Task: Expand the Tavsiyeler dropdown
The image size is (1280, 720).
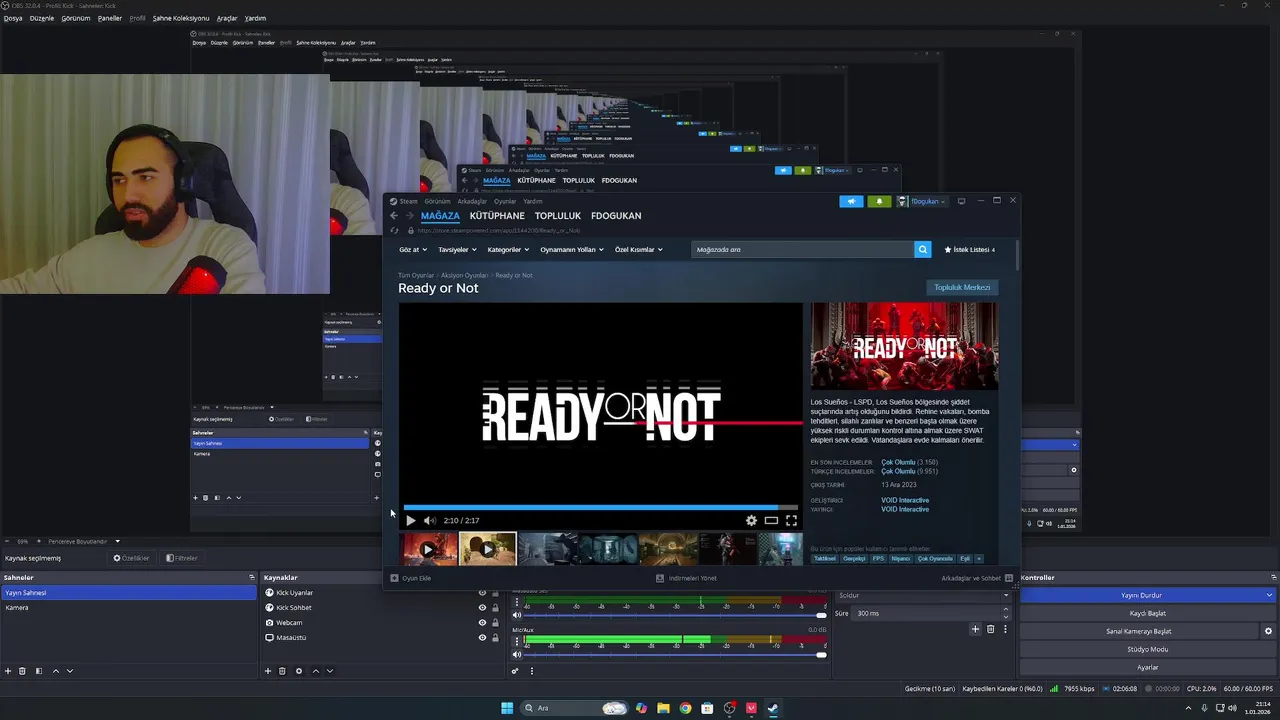Action: tap(457, 249)
